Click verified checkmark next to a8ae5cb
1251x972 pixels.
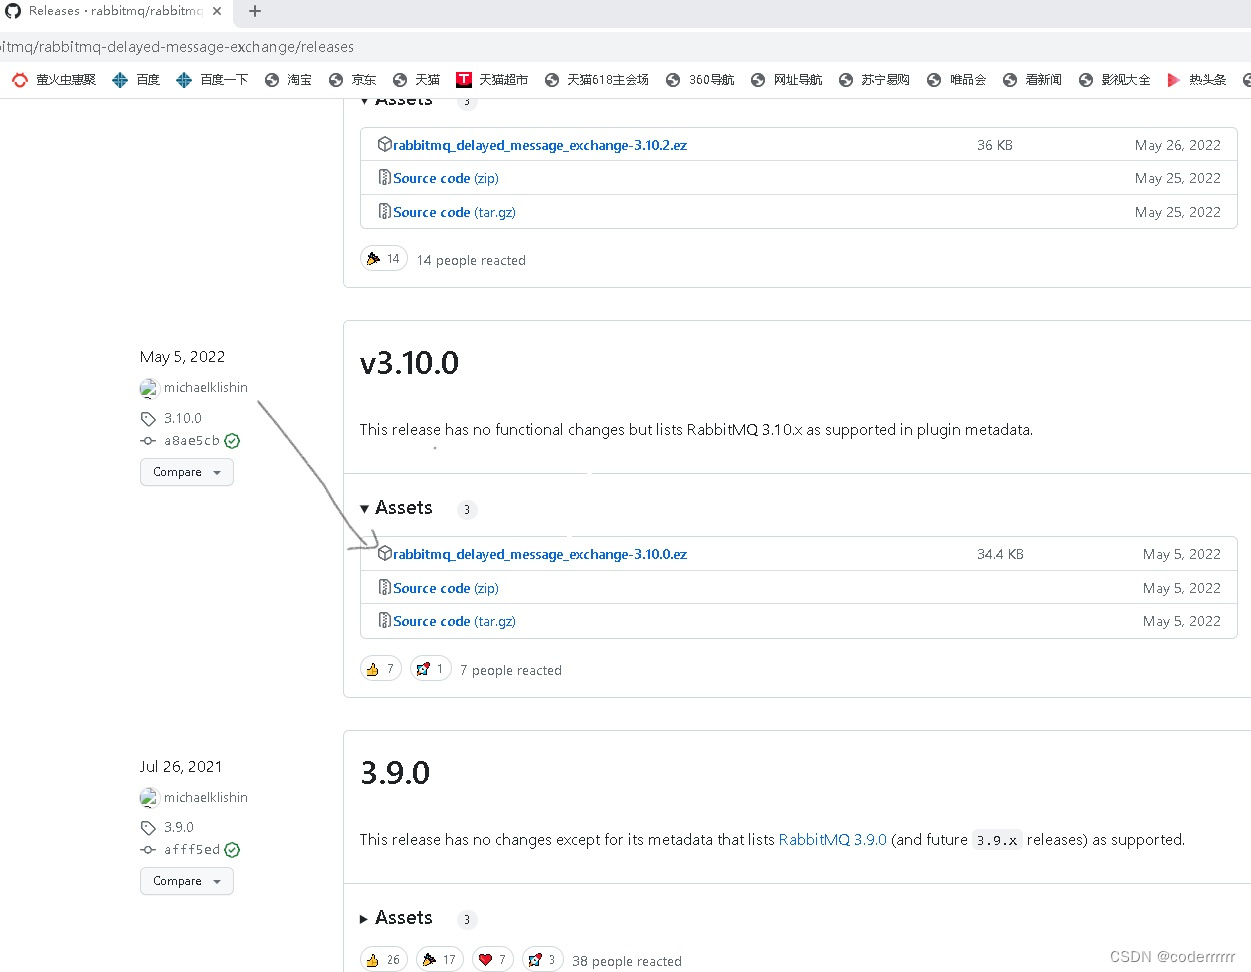point(232,441)
